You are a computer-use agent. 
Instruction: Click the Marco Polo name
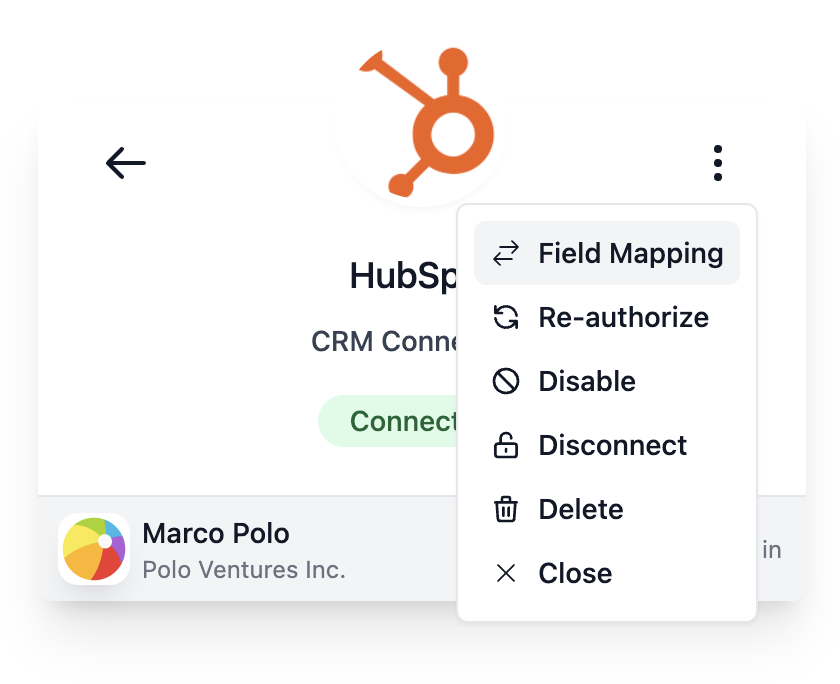(216, 533)
